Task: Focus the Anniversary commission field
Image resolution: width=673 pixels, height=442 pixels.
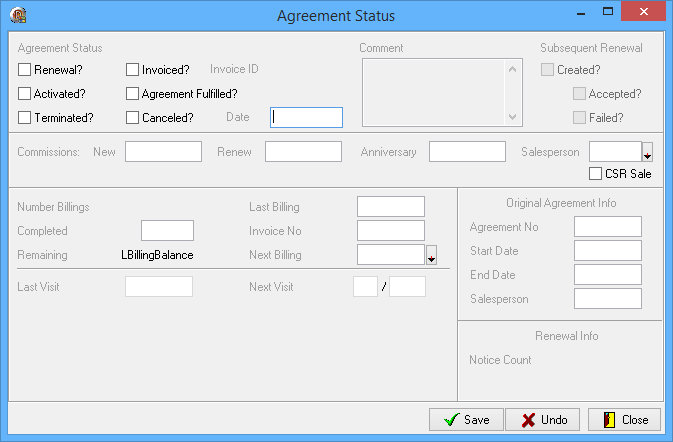Action: click(467, 152)
